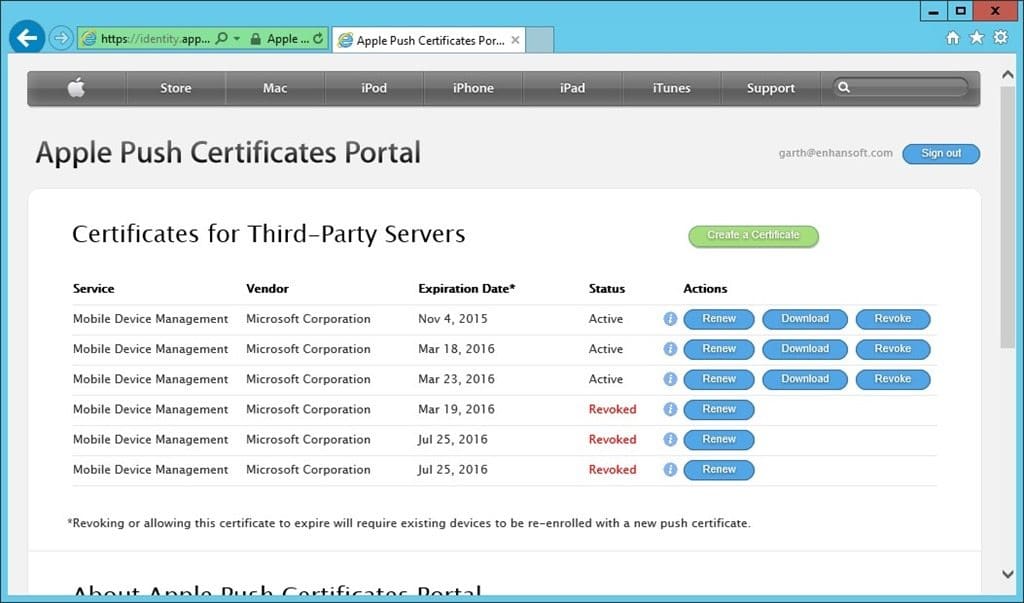Open browser Tools gear icon

tap(1000, 37)
